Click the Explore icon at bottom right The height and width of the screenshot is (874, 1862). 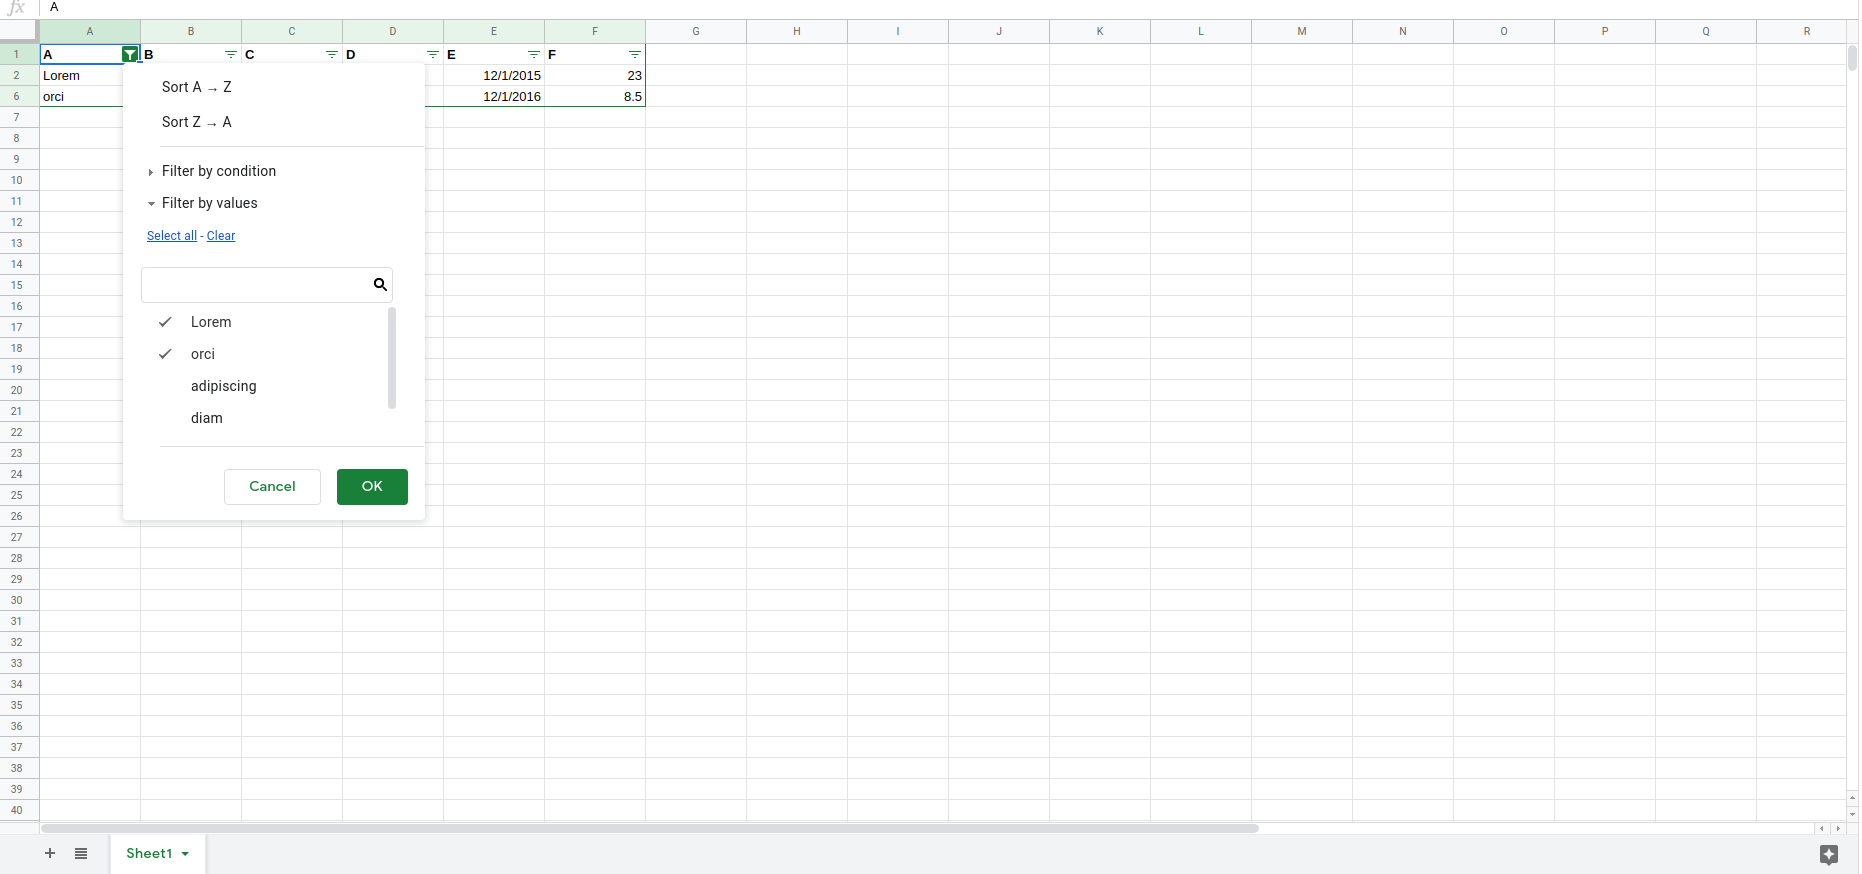click(x=1829, y=854)
